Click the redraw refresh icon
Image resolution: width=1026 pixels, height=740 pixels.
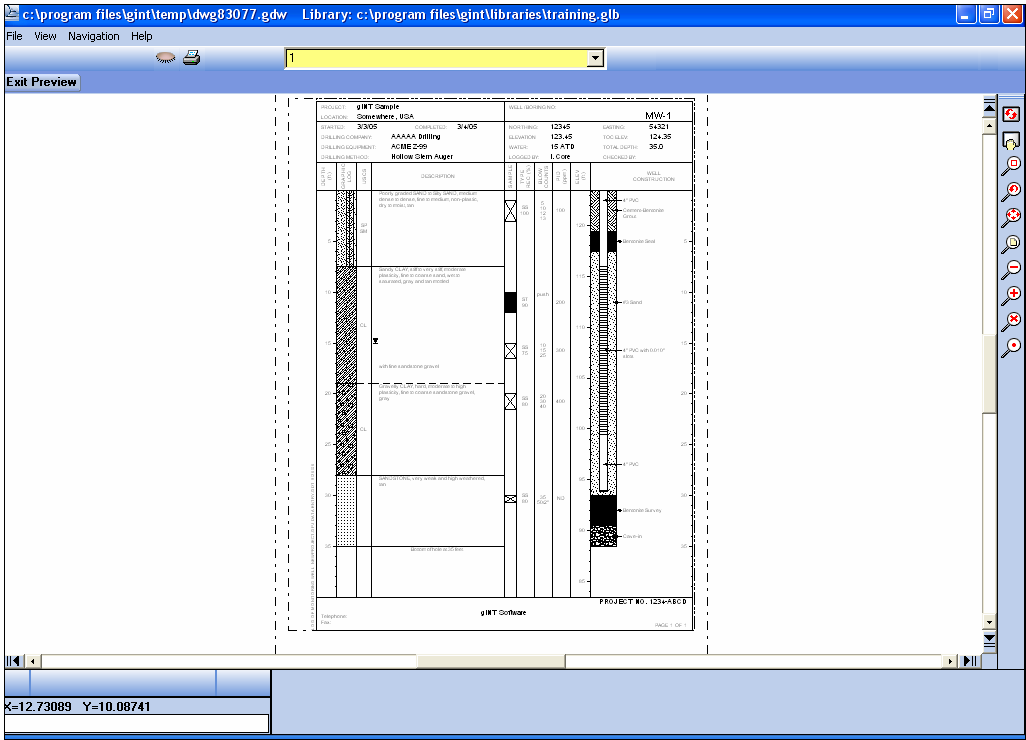click(1011, 115)
